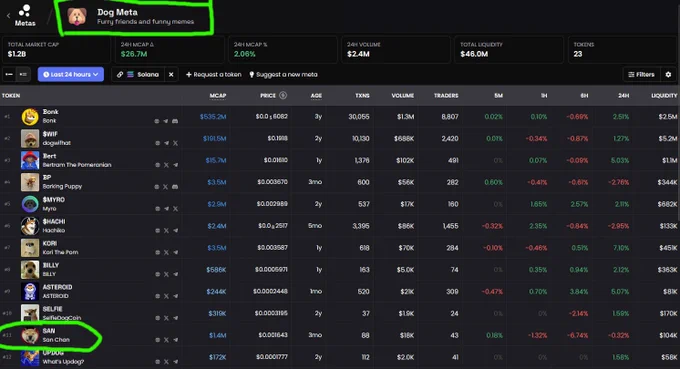Image resolution: width=680 pixels, height=369 pixels.
Task: Sort by 6H change column
Action: point(584,95)
